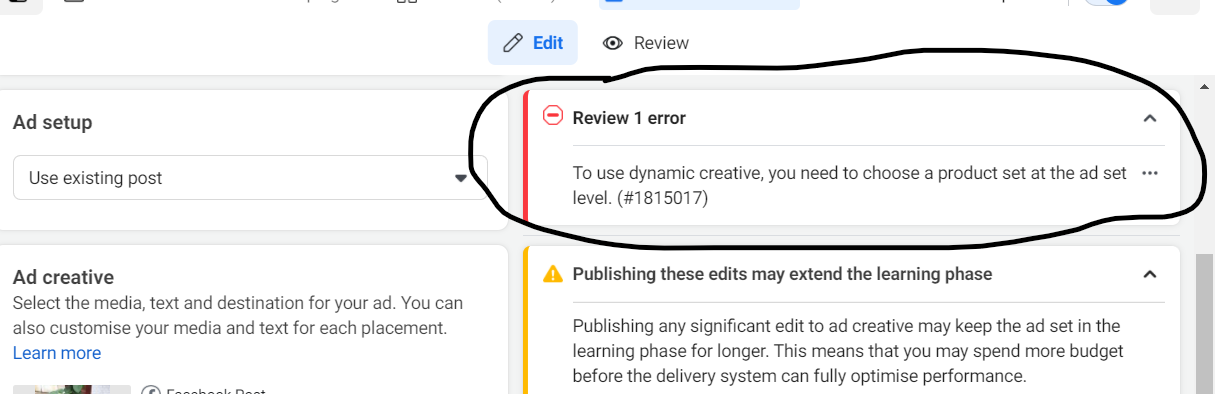Click the Review 1 error title
The image size is (1215, 394).
click(x=629, y=118)
